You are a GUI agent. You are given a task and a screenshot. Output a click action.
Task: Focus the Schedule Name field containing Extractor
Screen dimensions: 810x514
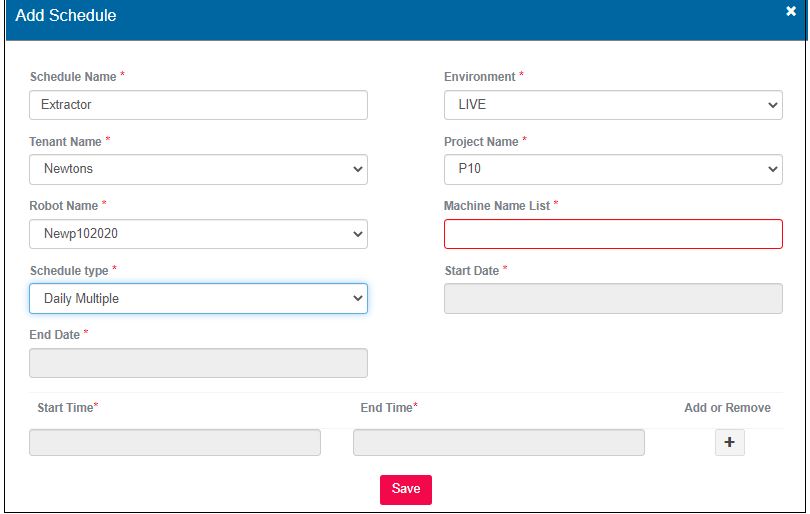pos(198,105)
